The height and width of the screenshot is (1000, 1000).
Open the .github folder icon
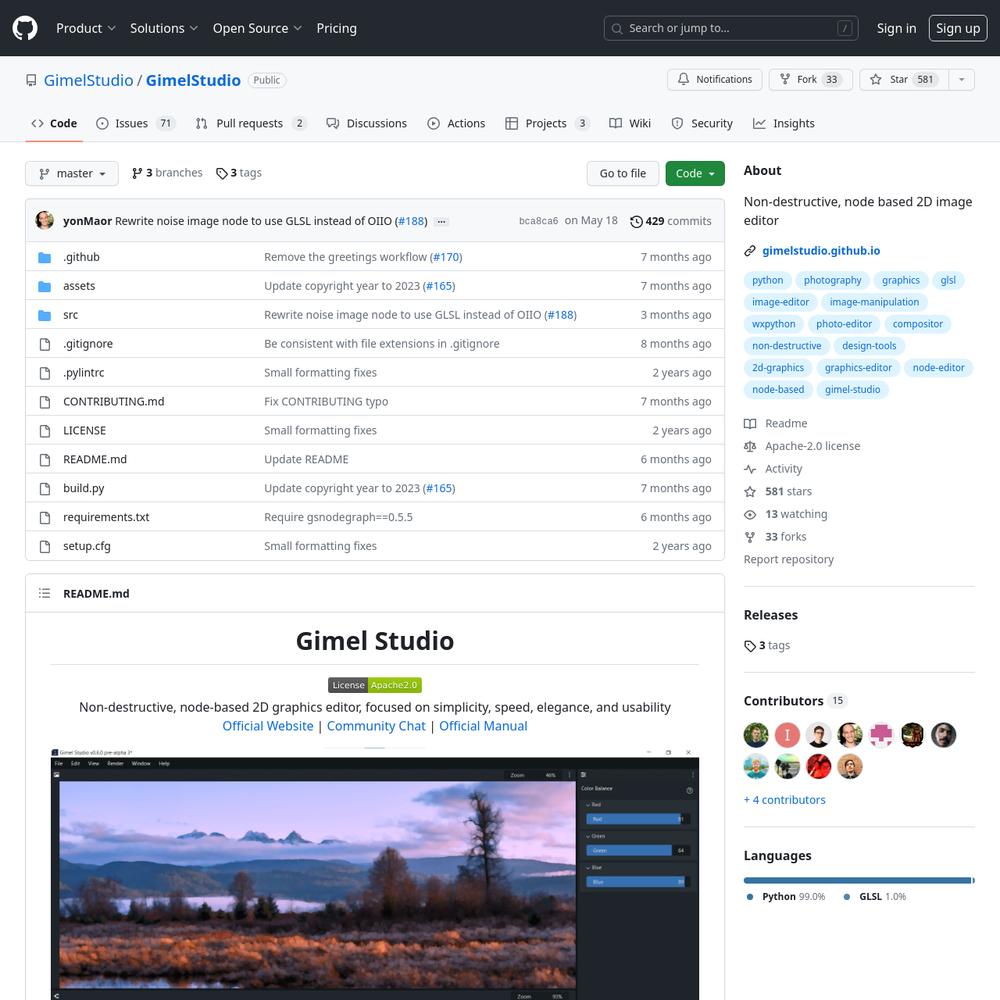click(45, 257)
